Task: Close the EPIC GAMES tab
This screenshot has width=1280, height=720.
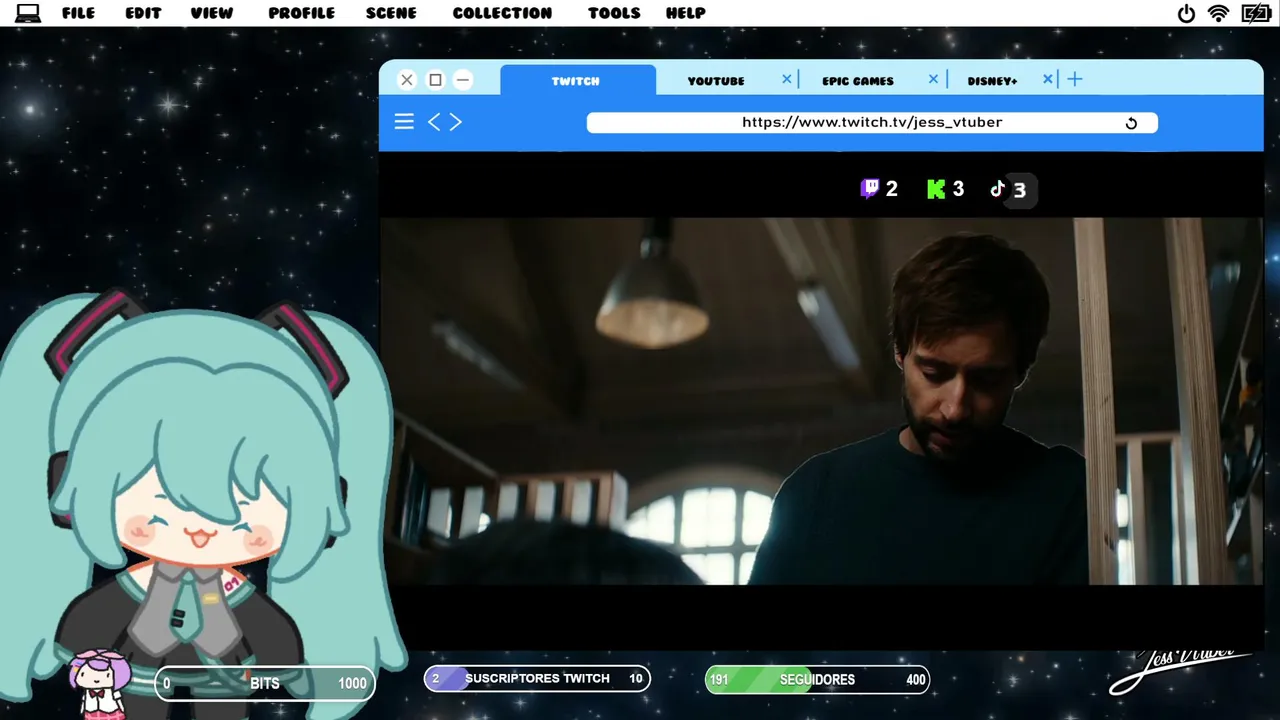Action: click(933, 79)
